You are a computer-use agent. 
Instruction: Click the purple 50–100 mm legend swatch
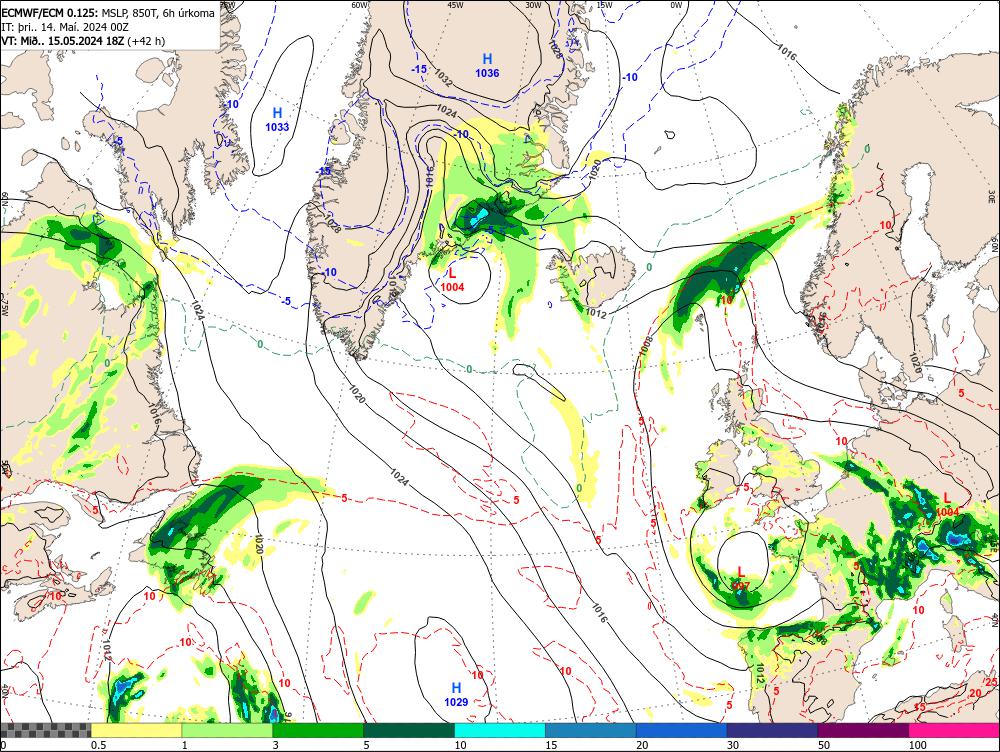pyautogui.click(x=864, y=730)
